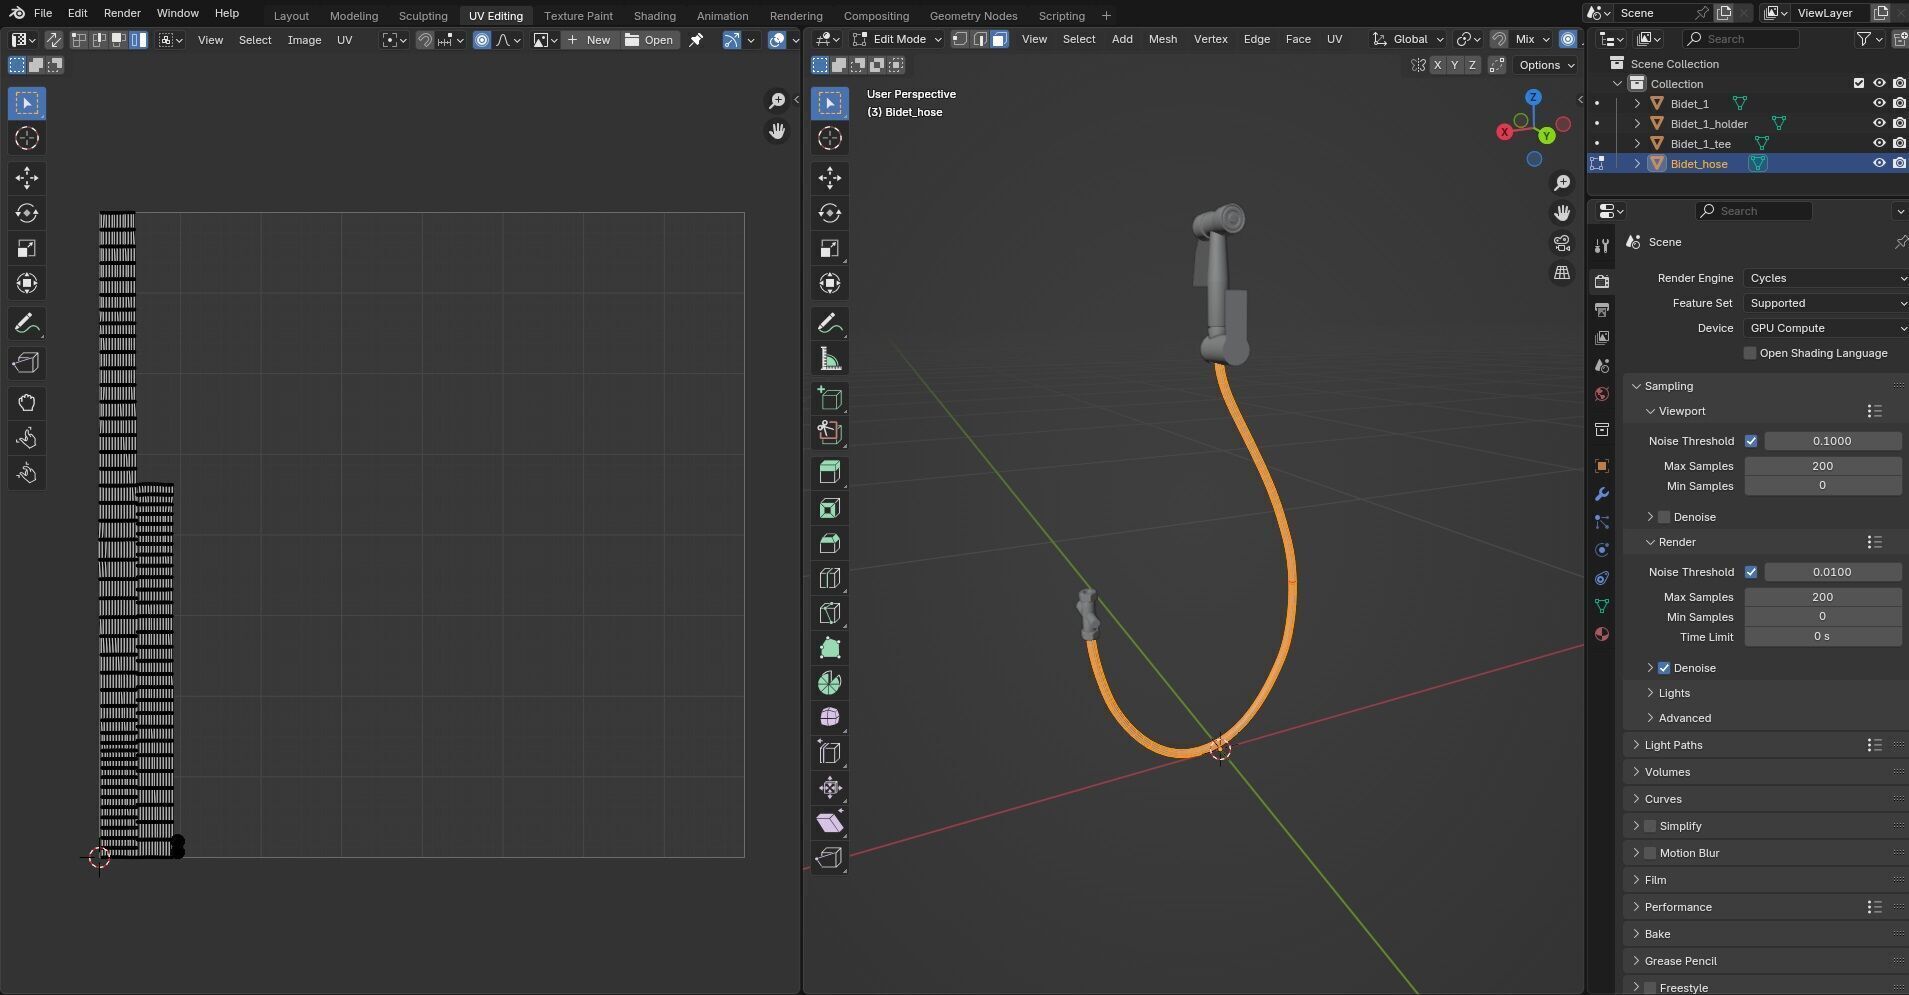Open the Global transform orientation dropdown
This screenshot has height=995, width=1909.
click(1409, 39)
